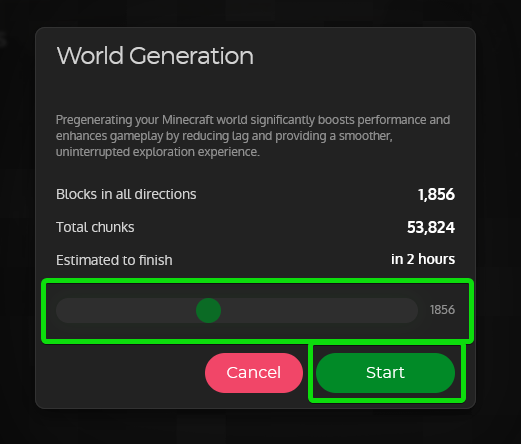Select the Blocks in all directions label

pyautogui.click(x=126, y=194)
